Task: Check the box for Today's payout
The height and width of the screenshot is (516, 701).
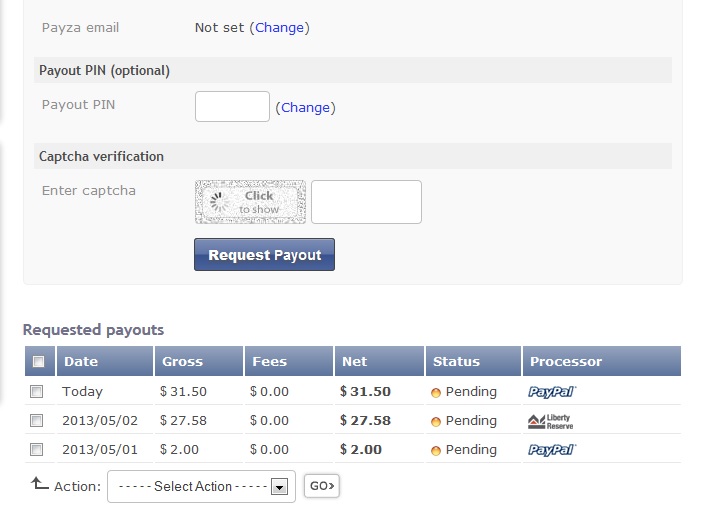Action: 37,392
